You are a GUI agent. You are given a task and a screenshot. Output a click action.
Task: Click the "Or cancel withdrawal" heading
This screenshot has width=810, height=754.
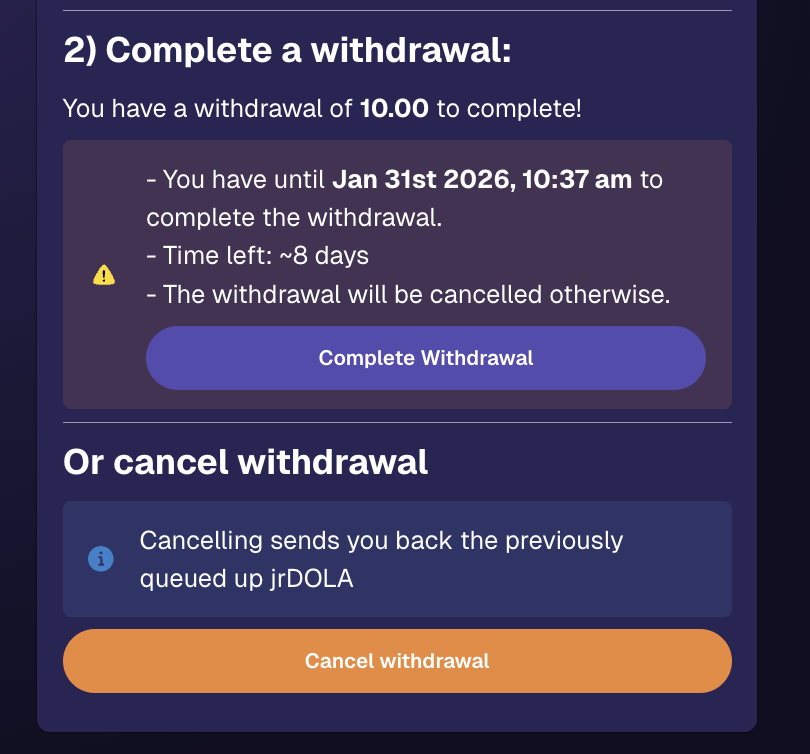tap(245, 462)
